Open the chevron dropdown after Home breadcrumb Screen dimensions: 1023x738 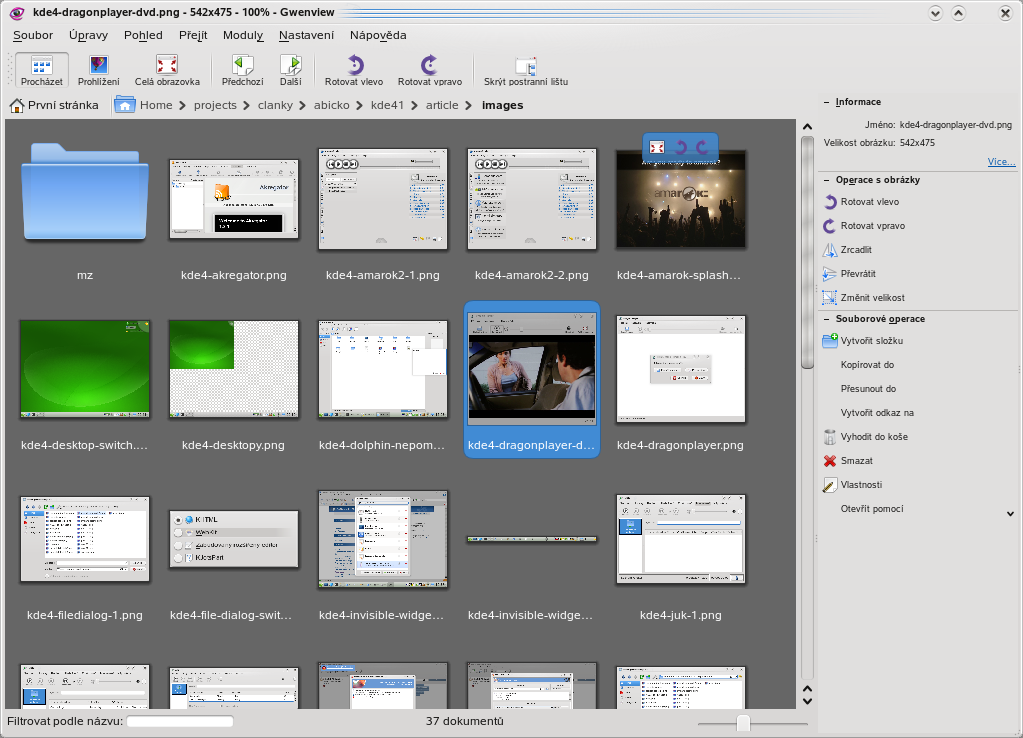click(182, 106)
